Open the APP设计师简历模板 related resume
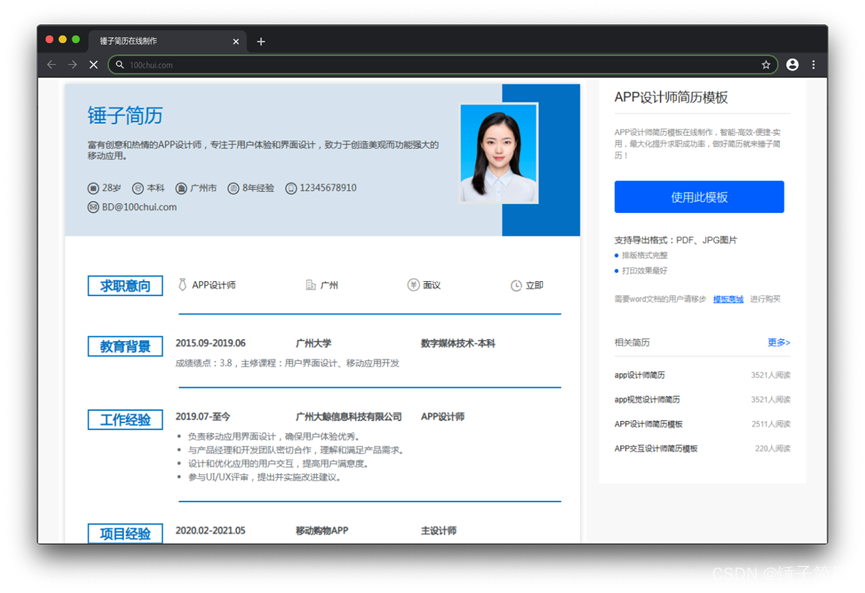The width and height of the screenshot is (865, 593). pyautogui.click(x=648, y=424)
